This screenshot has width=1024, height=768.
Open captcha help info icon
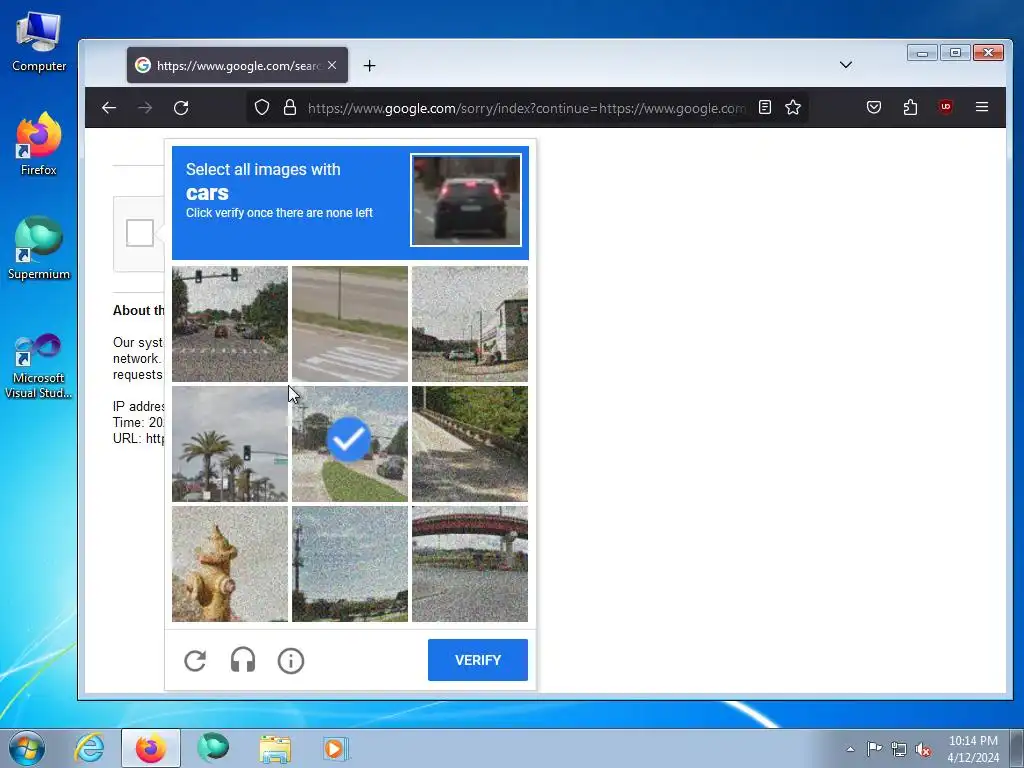pyautogui.click(x=291, y=661)
